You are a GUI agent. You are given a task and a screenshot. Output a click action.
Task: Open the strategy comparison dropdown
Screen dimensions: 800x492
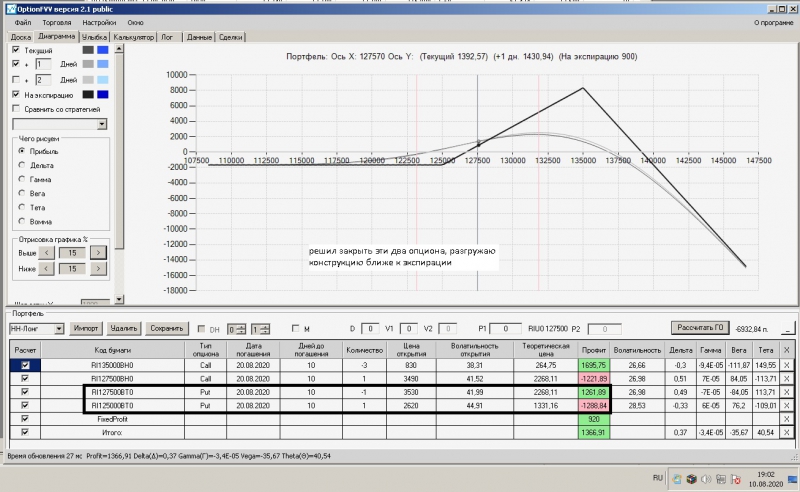pos(102,124)
